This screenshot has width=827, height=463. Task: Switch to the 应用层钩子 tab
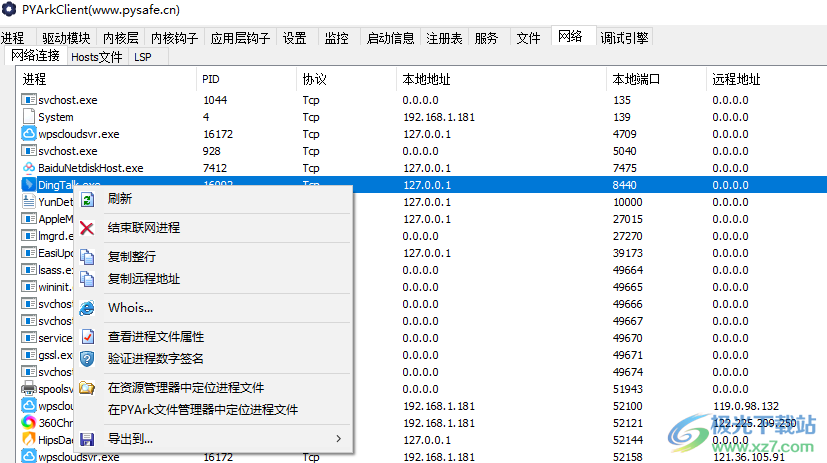click(x=240, y=38)
